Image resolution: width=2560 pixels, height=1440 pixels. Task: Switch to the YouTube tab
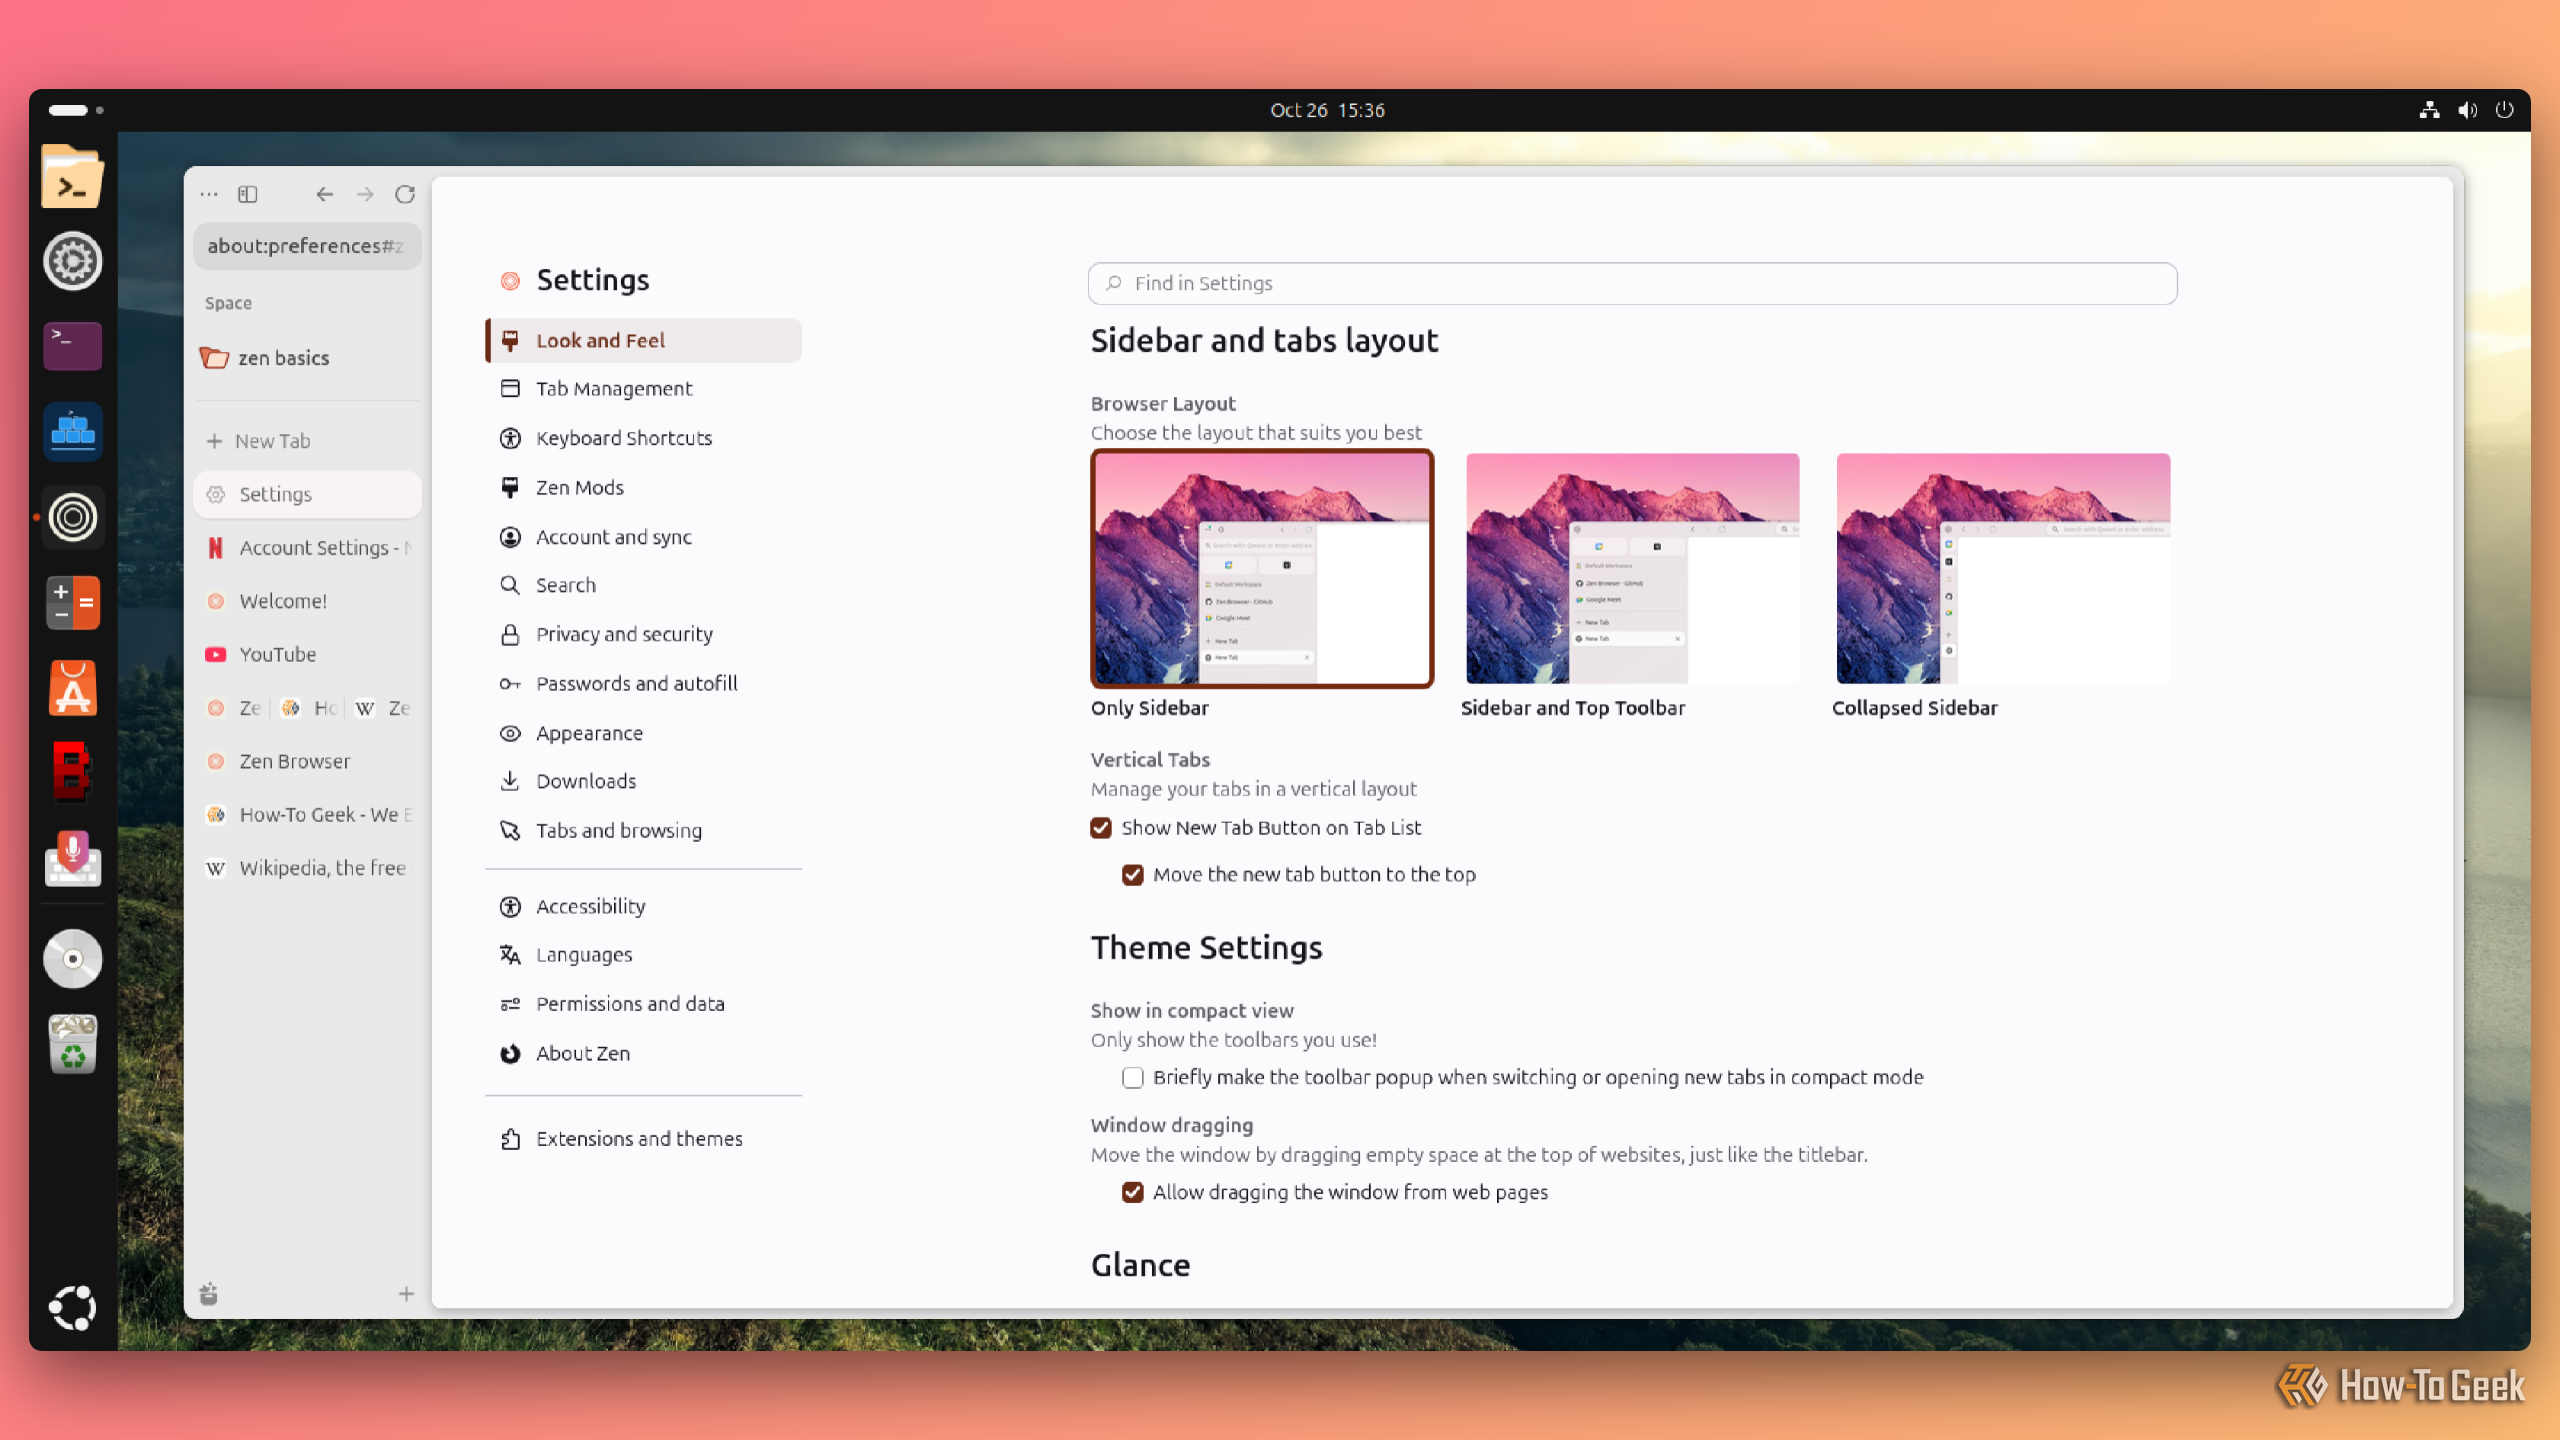(308, 654)
